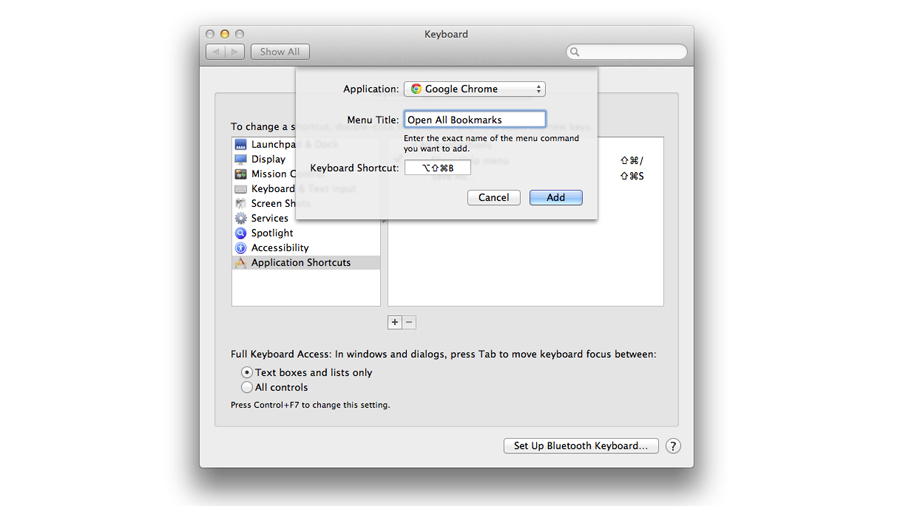Open help with the question mark button

(673, 446)
